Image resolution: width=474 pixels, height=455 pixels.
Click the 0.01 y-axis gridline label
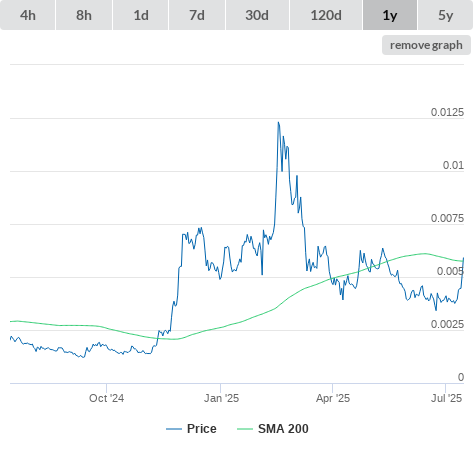click(453, 165)
